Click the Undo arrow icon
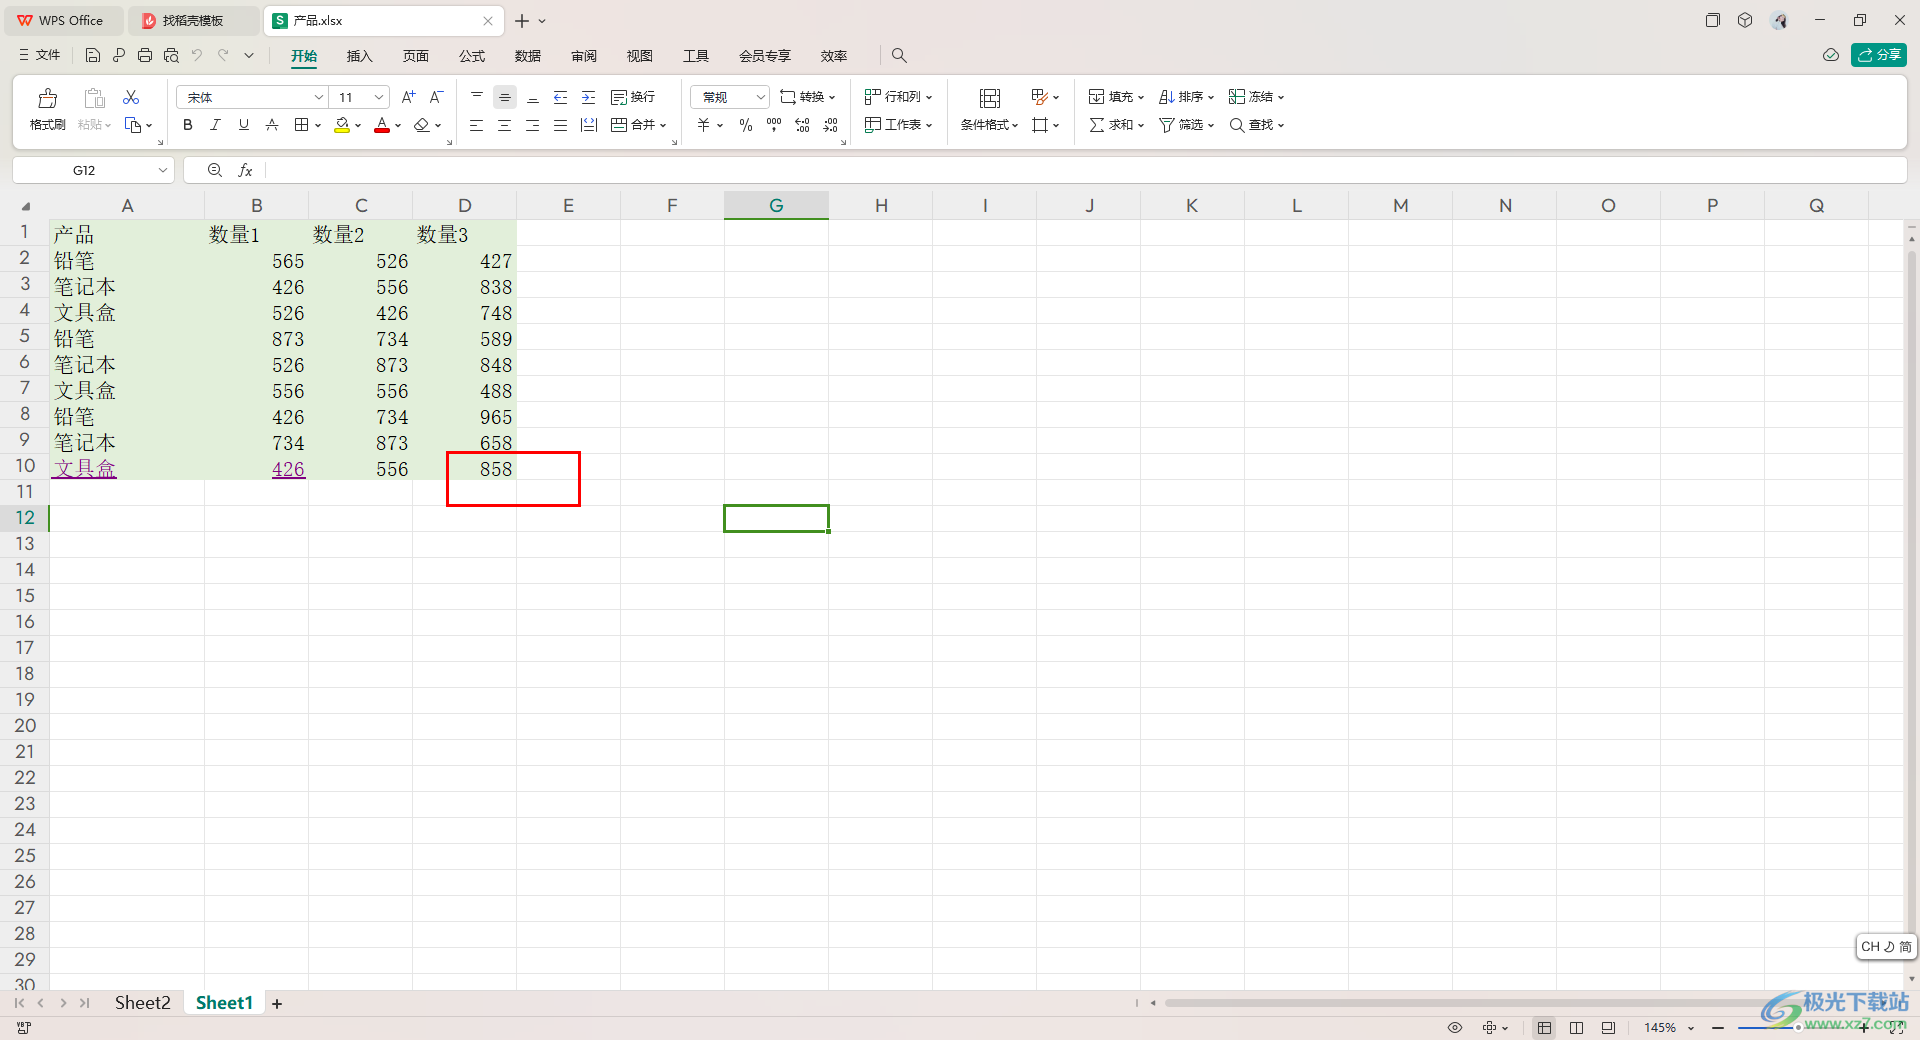 197,56
